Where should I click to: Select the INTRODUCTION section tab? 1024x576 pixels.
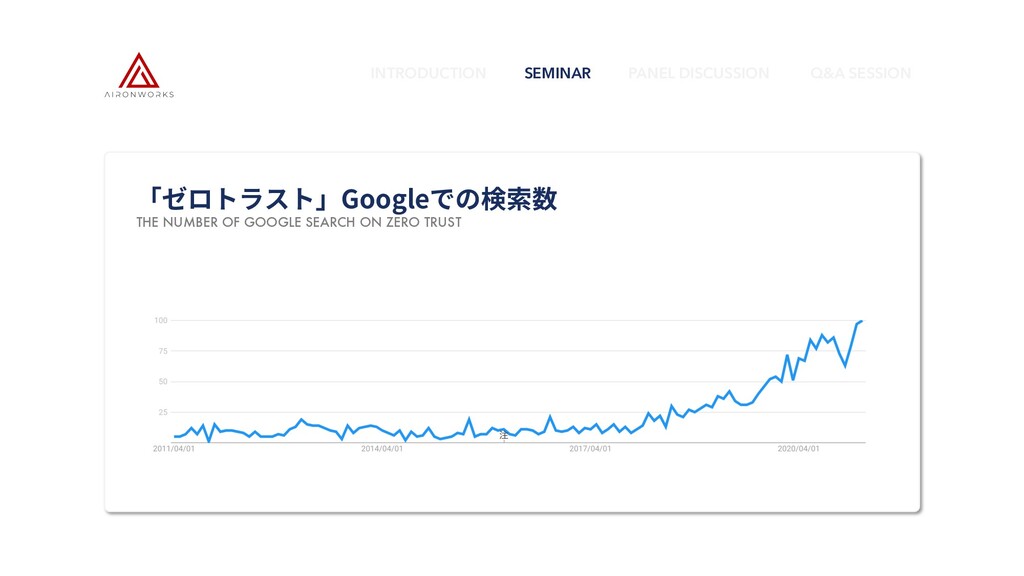[x=428, y=73]
